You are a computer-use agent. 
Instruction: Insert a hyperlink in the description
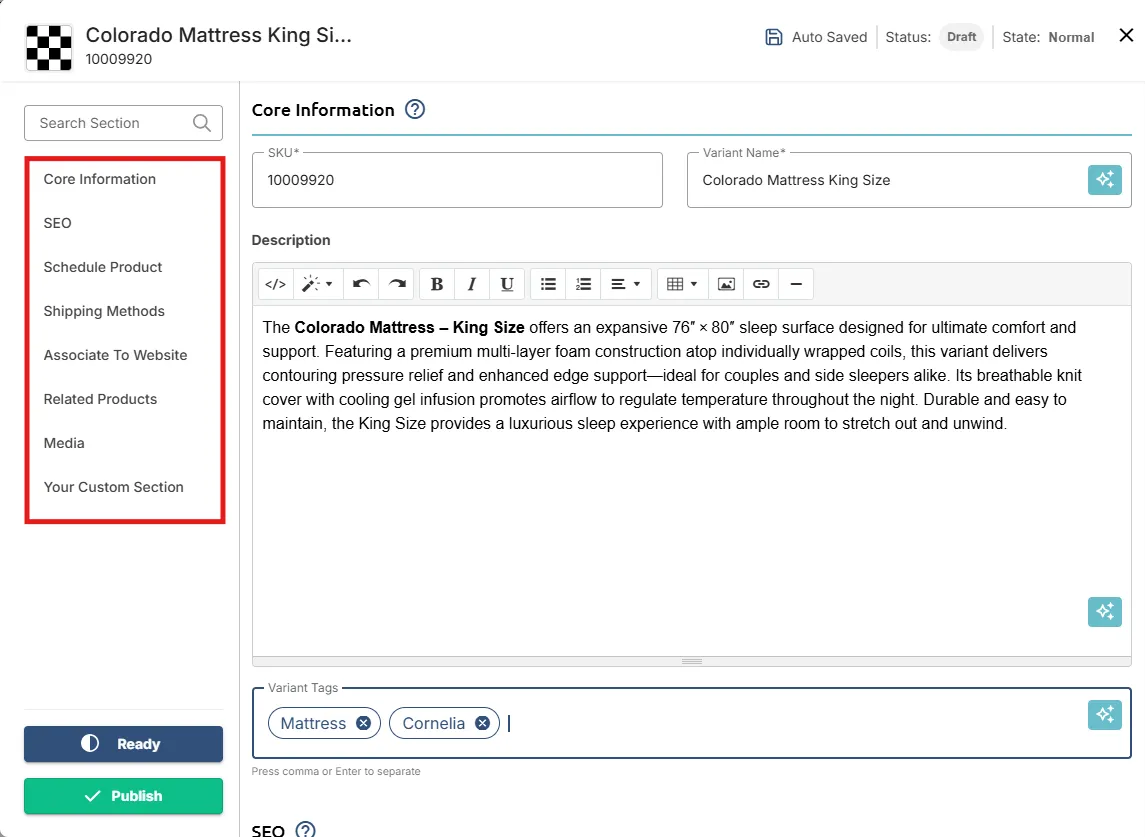click(x=761, y=284)
